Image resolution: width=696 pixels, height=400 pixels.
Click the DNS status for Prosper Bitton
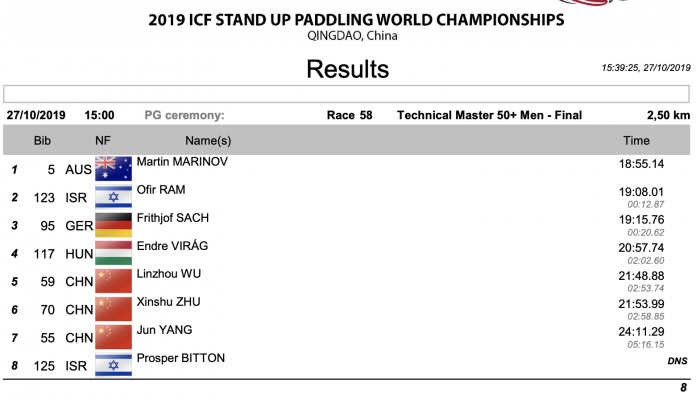(677, 360)
